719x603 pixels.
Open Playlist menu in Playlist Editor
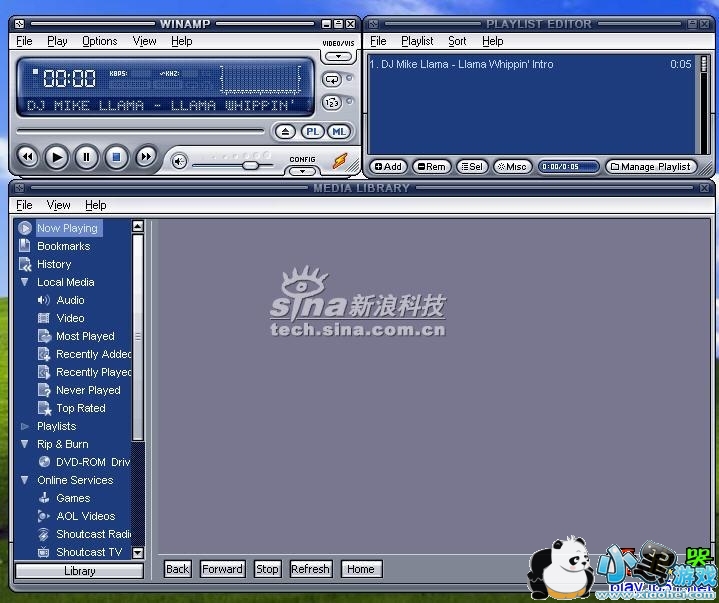pos(417,41)
